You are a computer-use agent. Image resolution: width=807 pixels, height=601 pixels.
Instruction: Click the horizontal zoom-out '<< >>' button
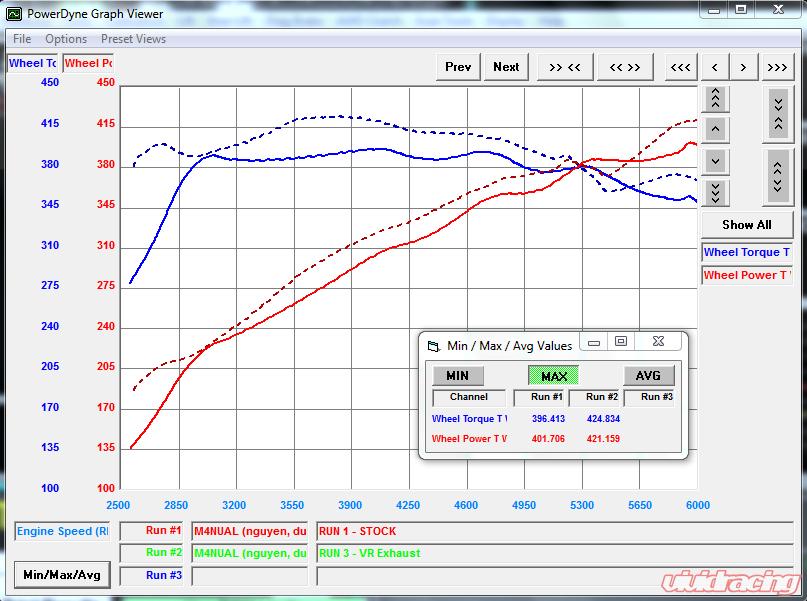[625, 67]
